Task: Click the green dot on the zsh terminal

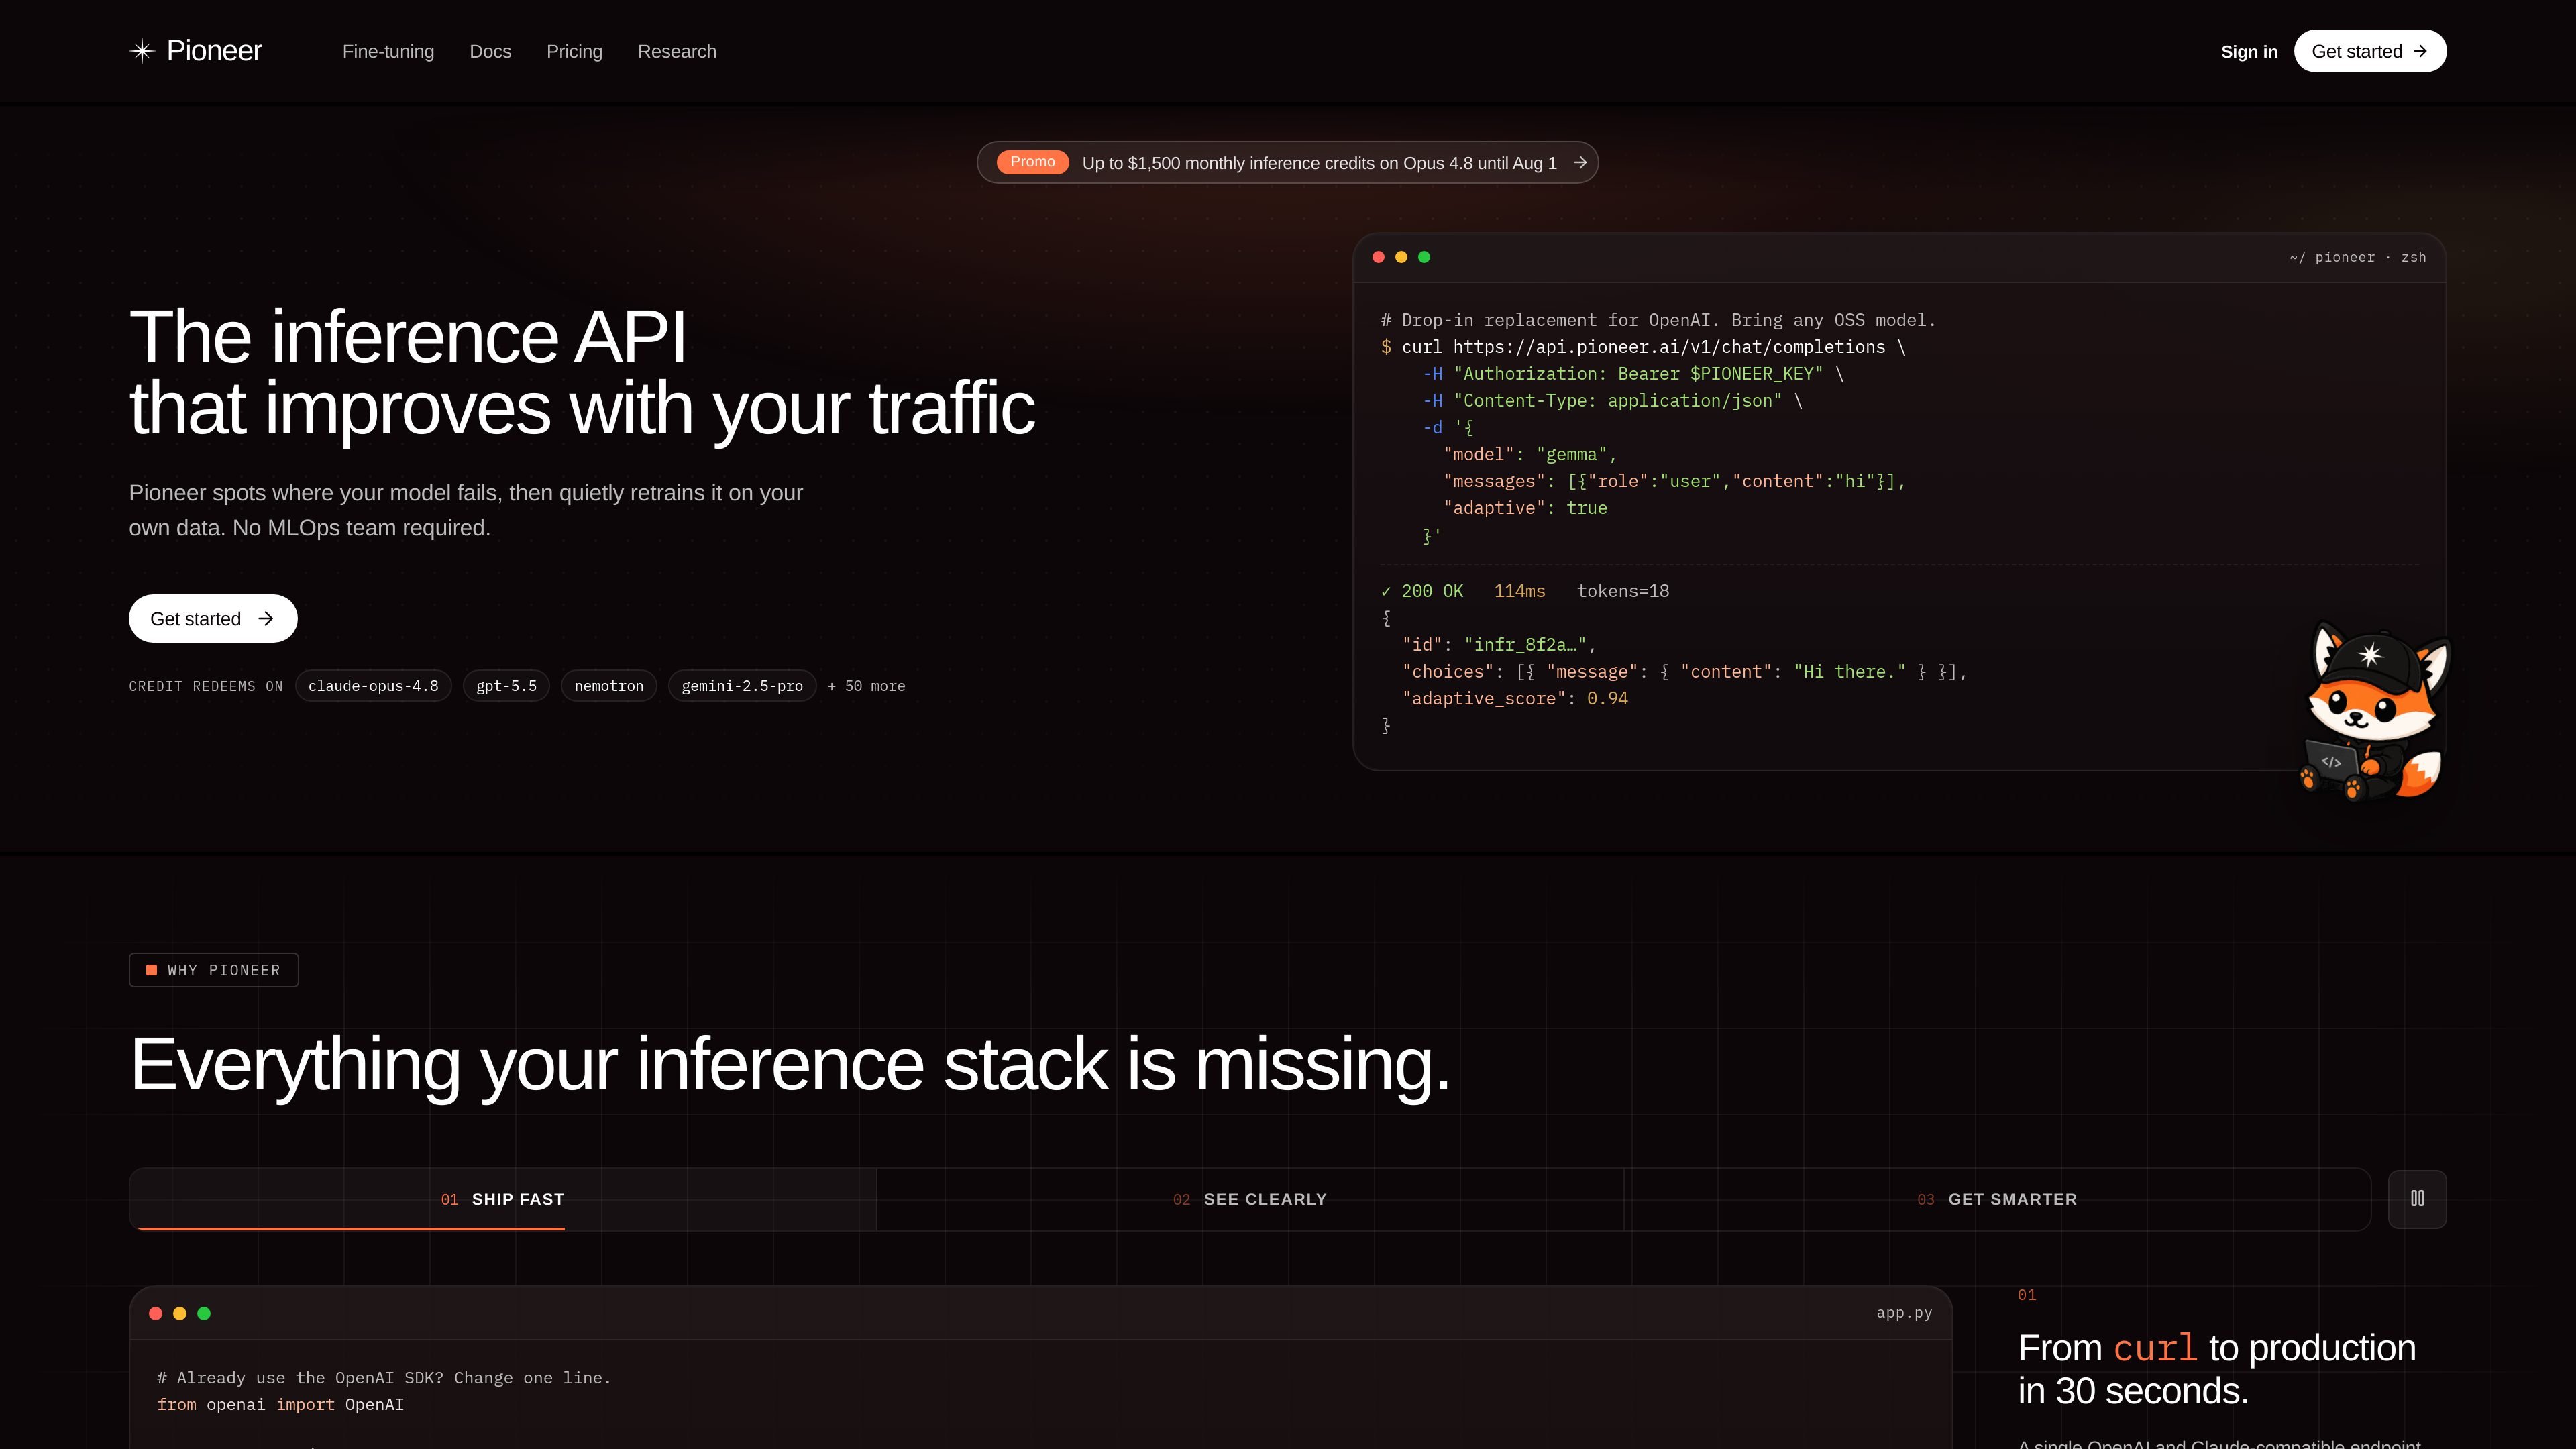Action: [1424, 257]
